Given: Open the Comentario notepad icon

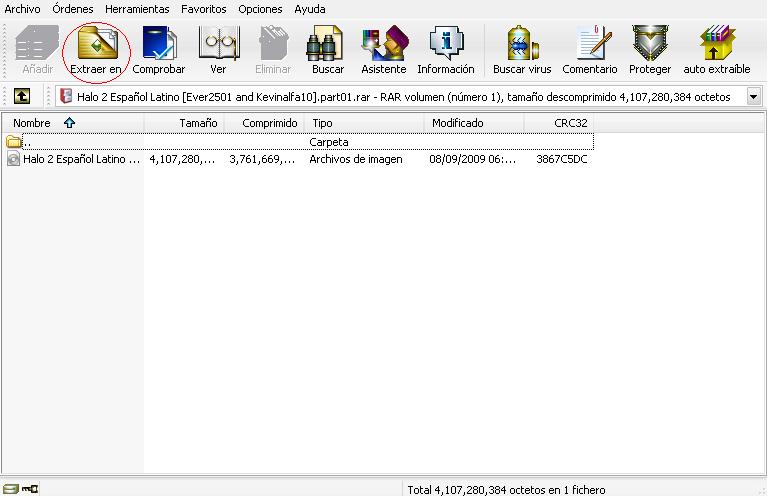Looking at the screenshot, I should 593,43.
